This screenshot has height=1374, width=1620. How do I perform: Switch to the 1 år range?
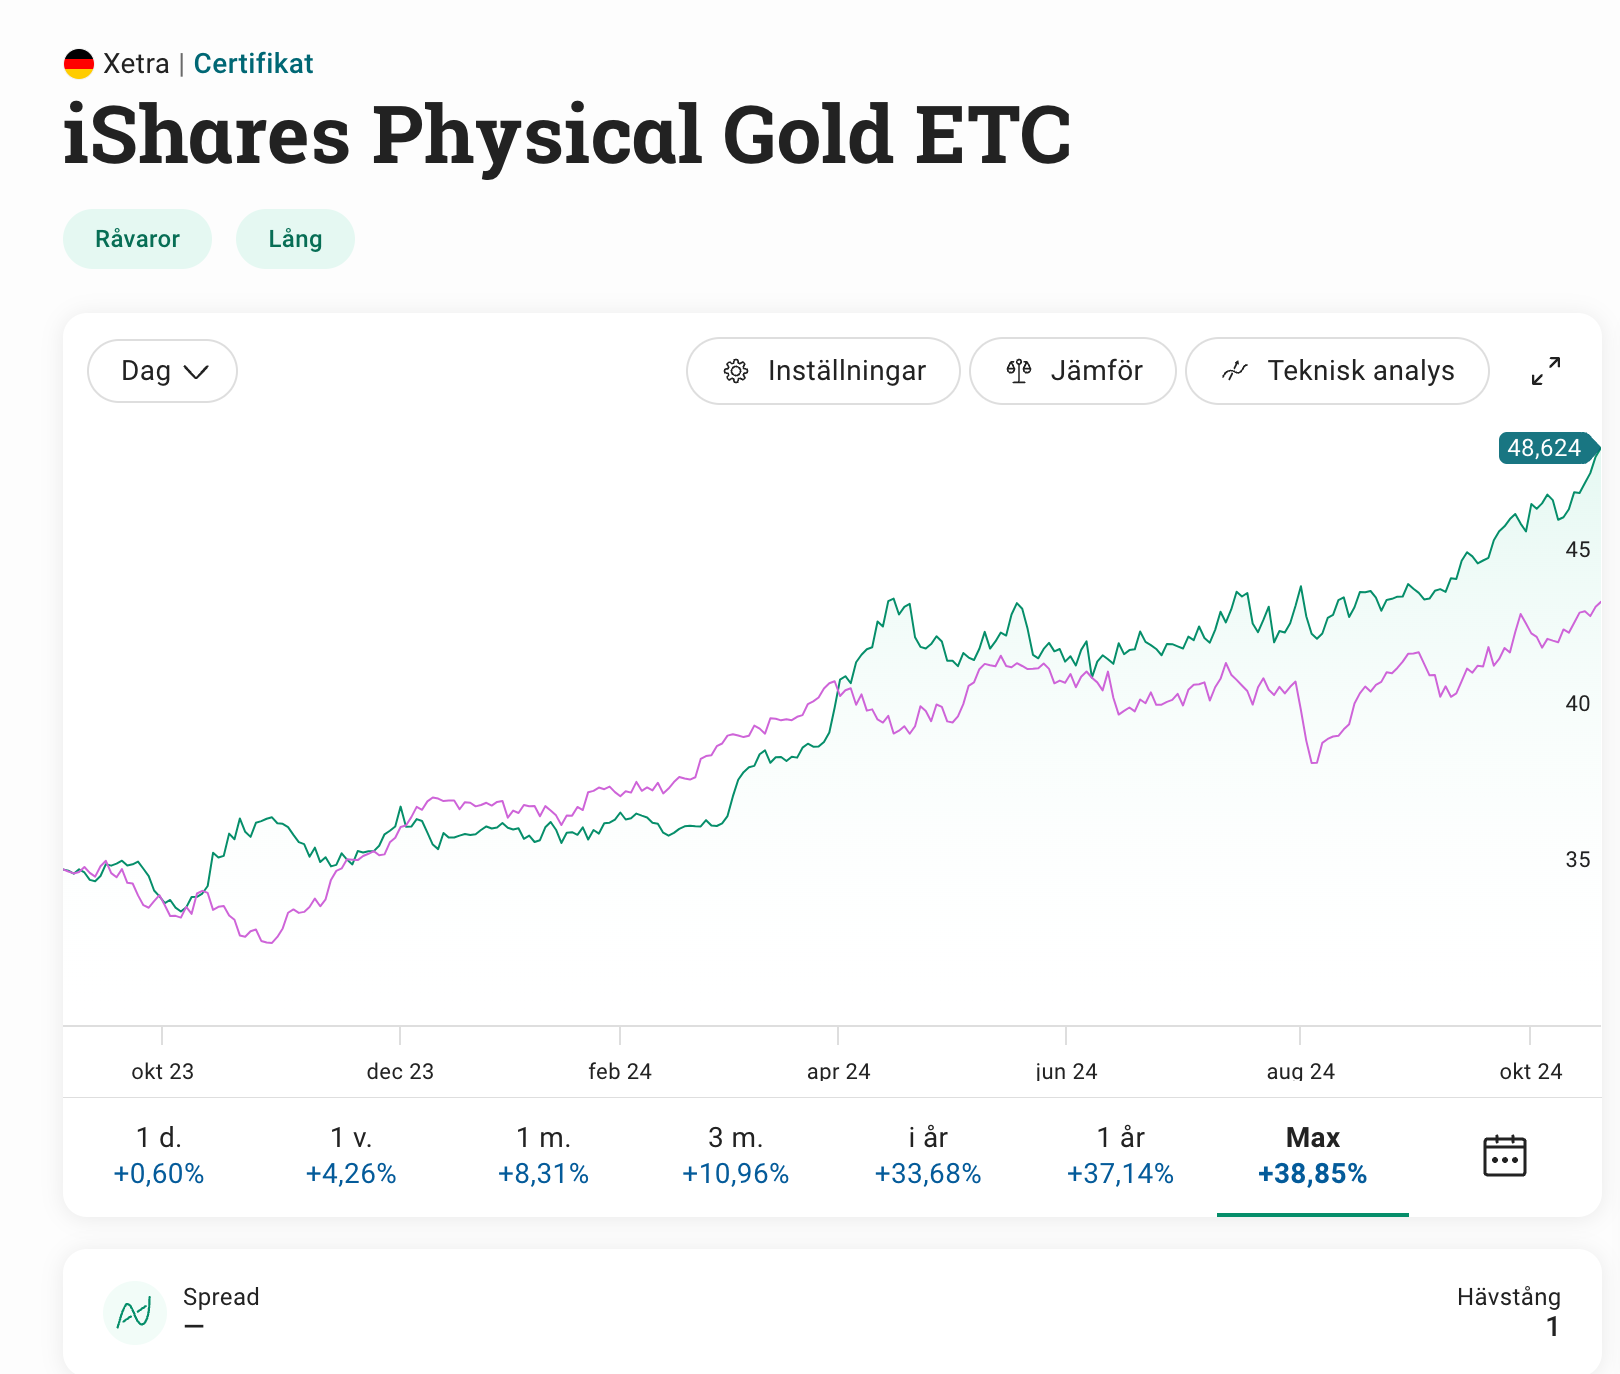coord(1120,1155)
